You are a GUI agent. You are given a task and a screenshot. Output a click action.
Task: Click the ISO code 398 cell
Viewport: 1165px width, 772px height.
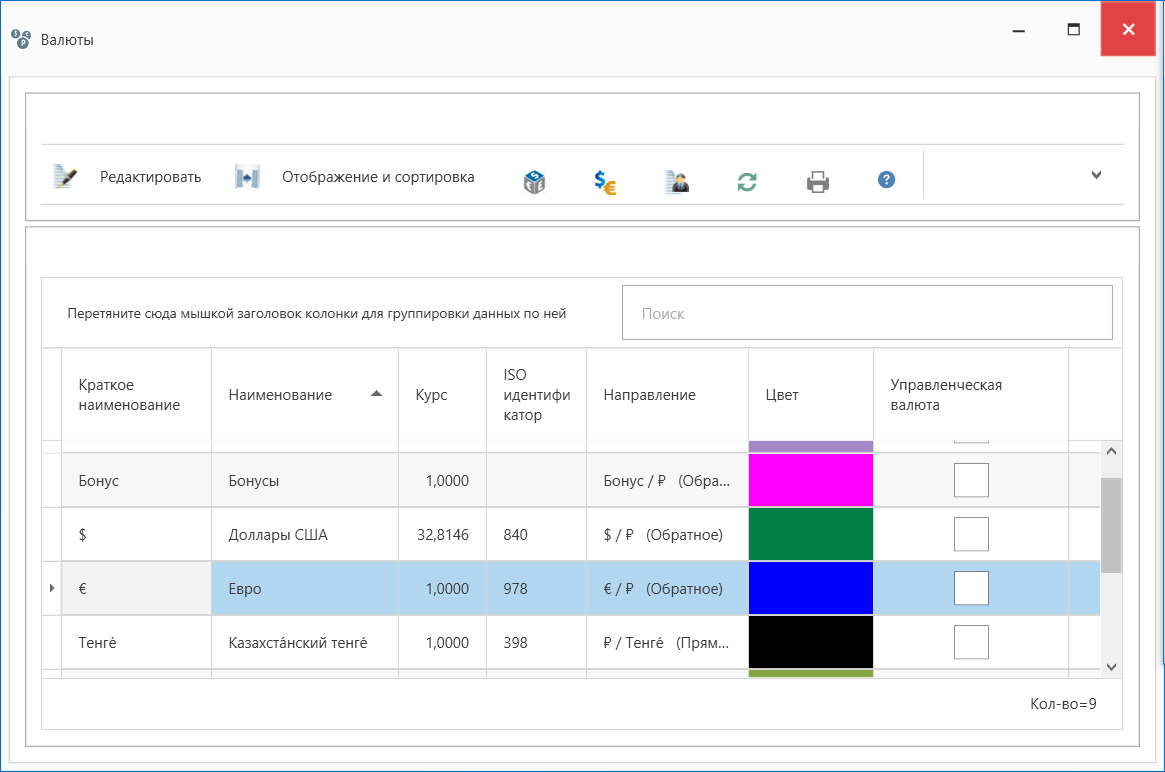point(536,642)
